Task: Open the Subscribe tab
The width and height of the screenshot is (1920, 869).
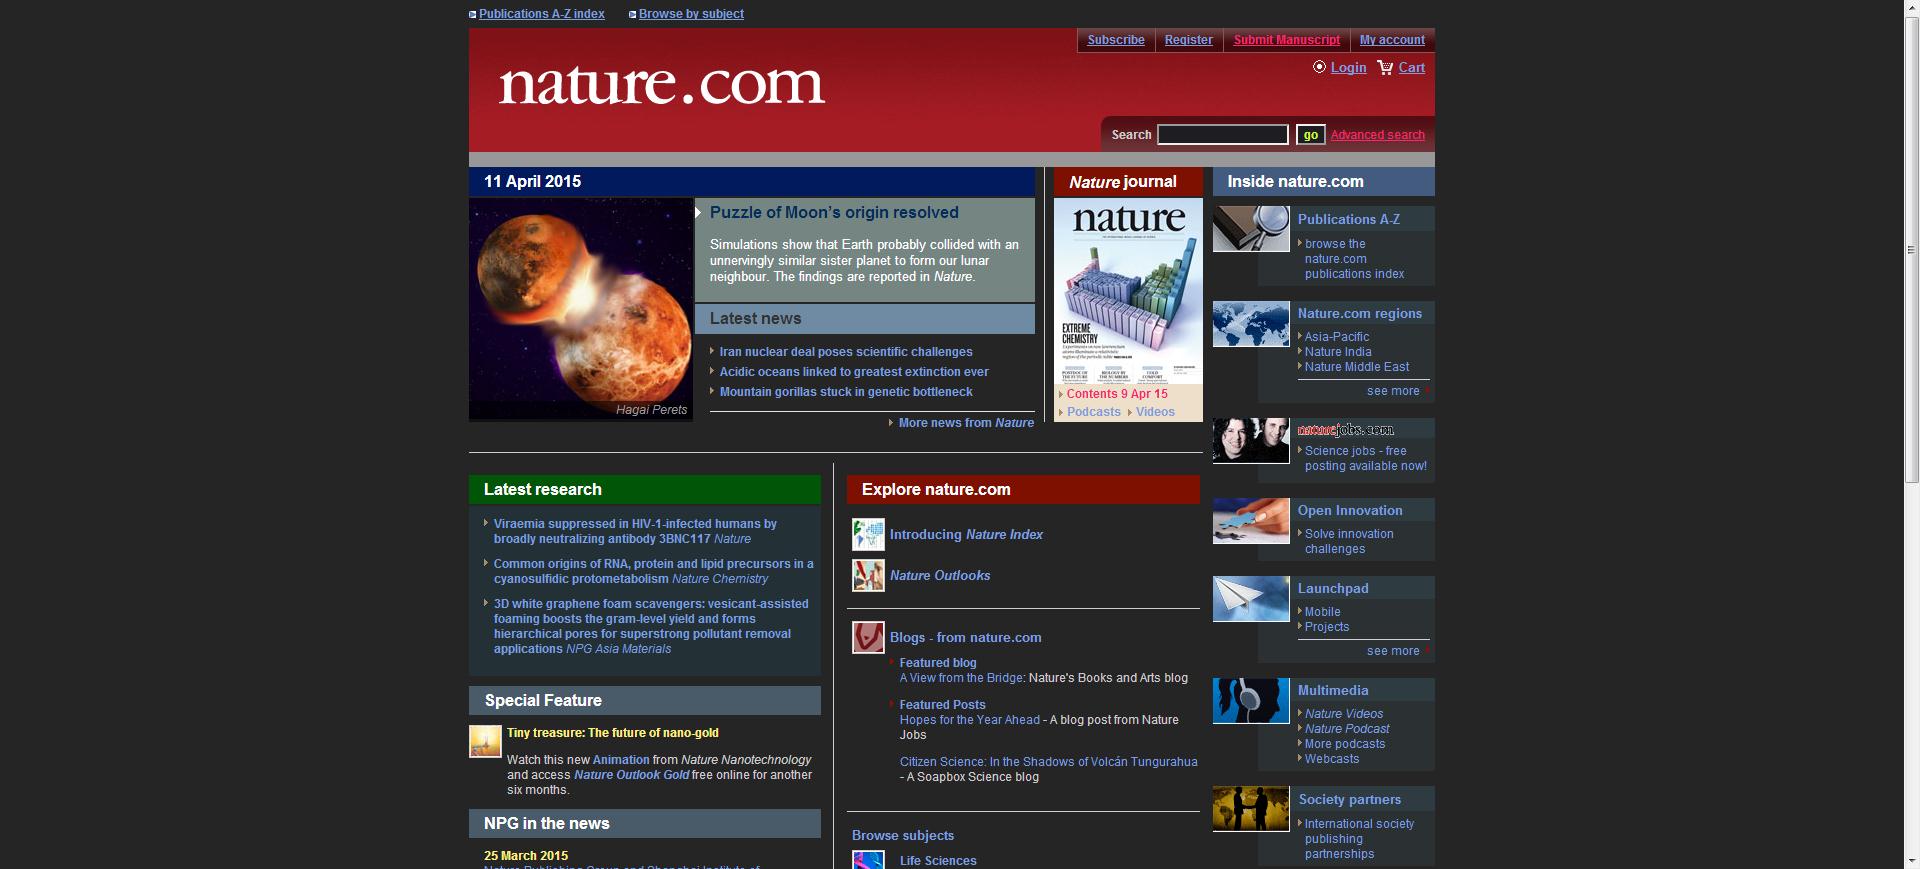Action: click(x=1116, y=40)
